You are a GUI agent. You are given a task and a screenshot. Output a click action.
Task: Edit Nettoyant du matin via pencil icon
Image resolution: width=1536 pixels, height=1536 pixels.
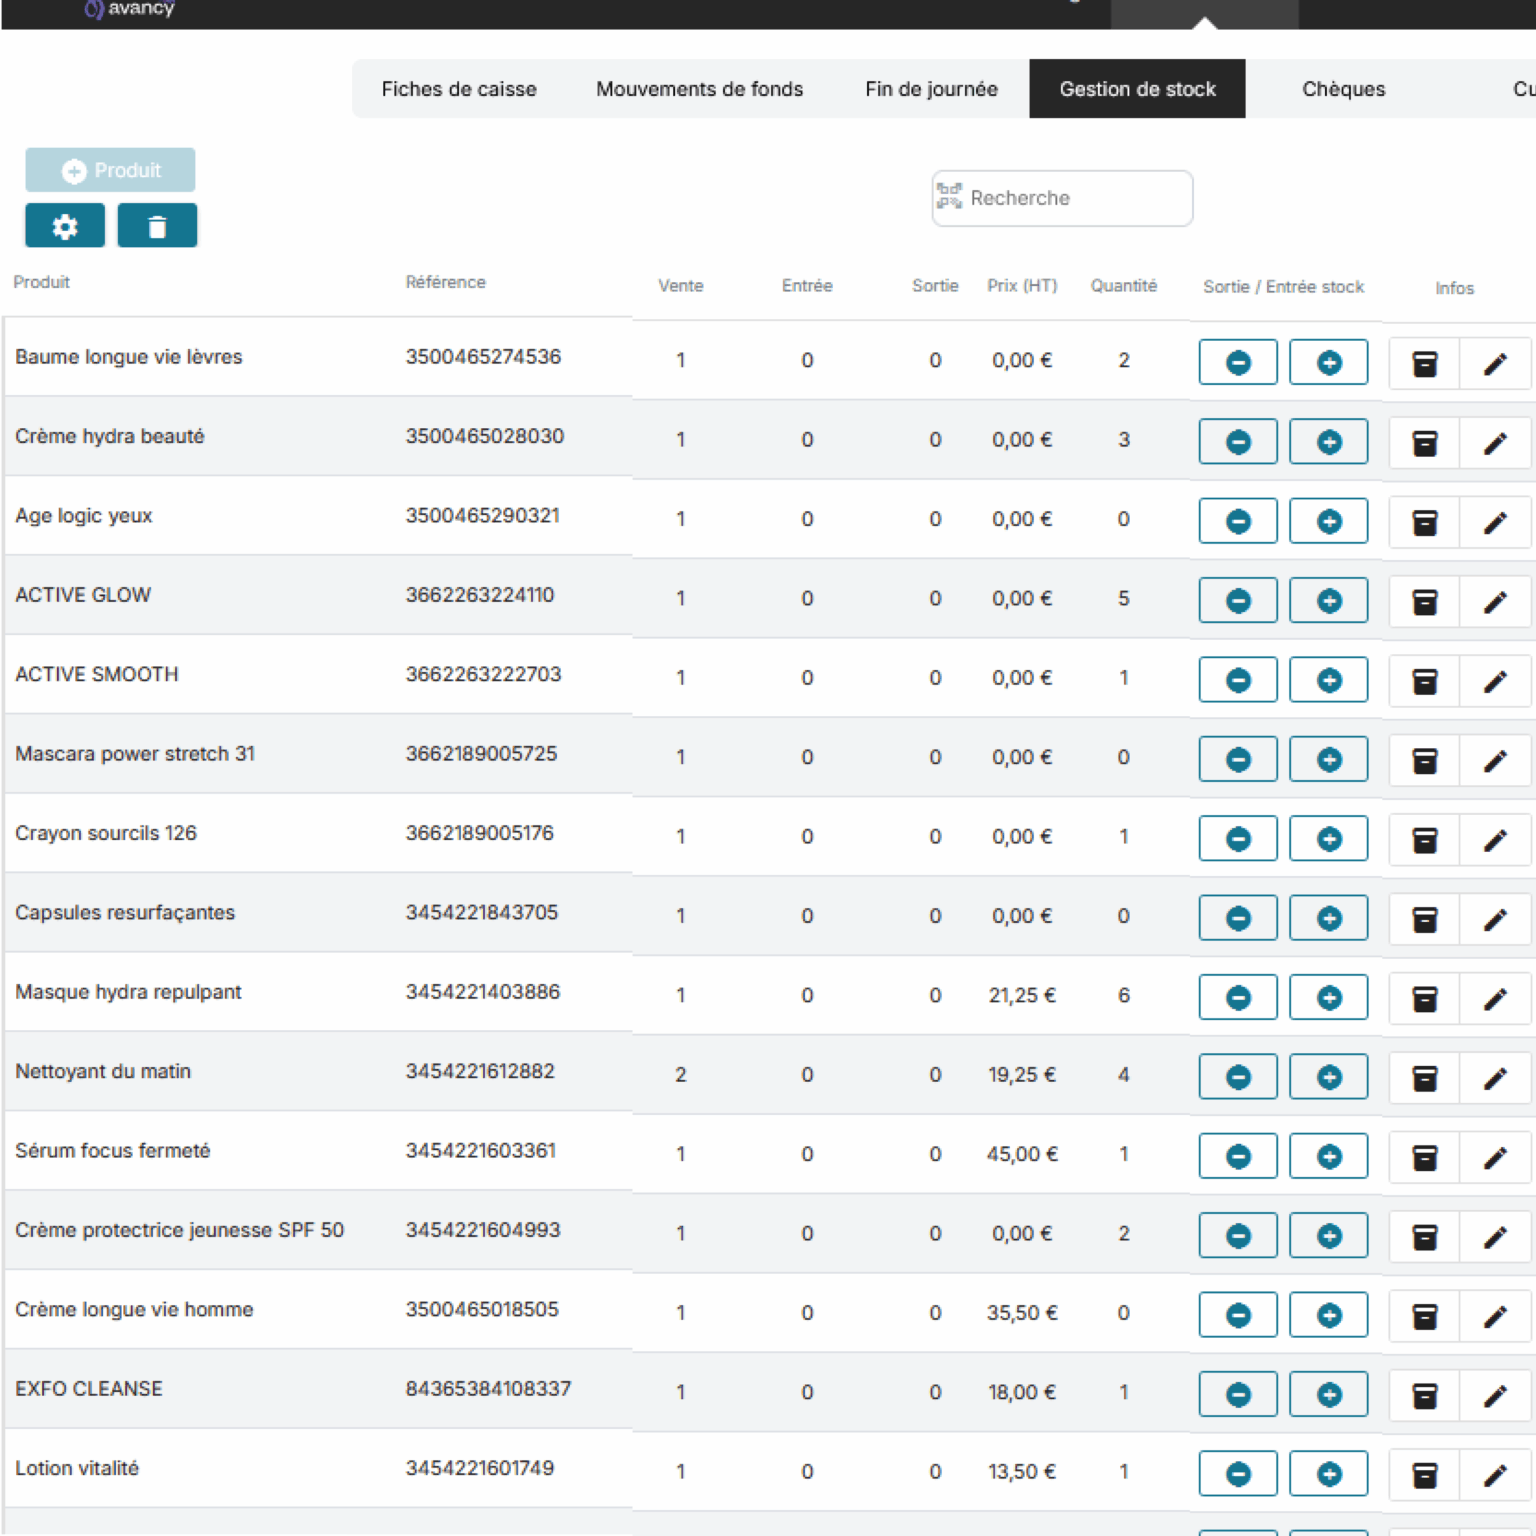(x=1495, y=1077)
